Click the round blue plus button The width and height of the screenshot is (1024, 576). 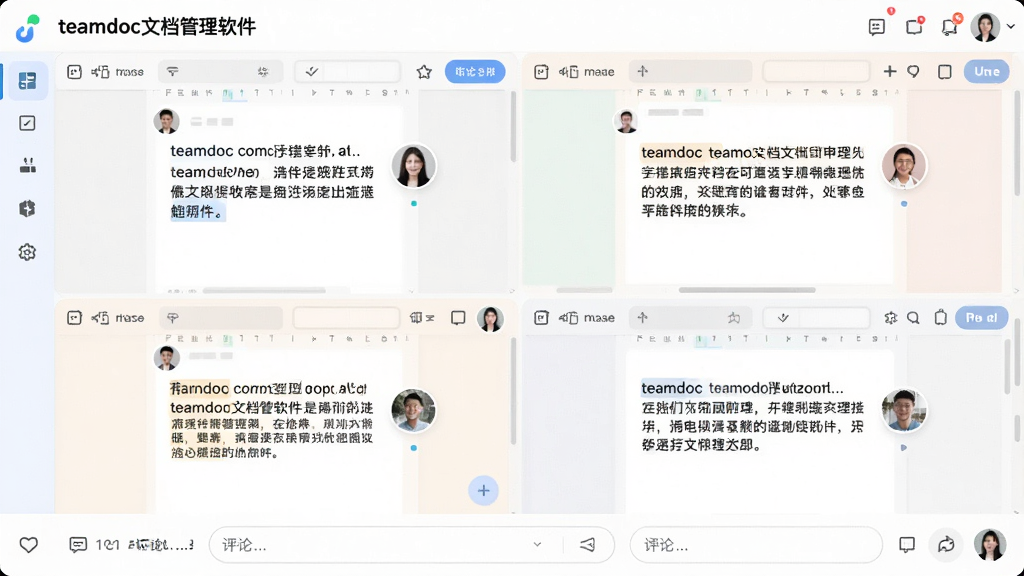point(483,490)
